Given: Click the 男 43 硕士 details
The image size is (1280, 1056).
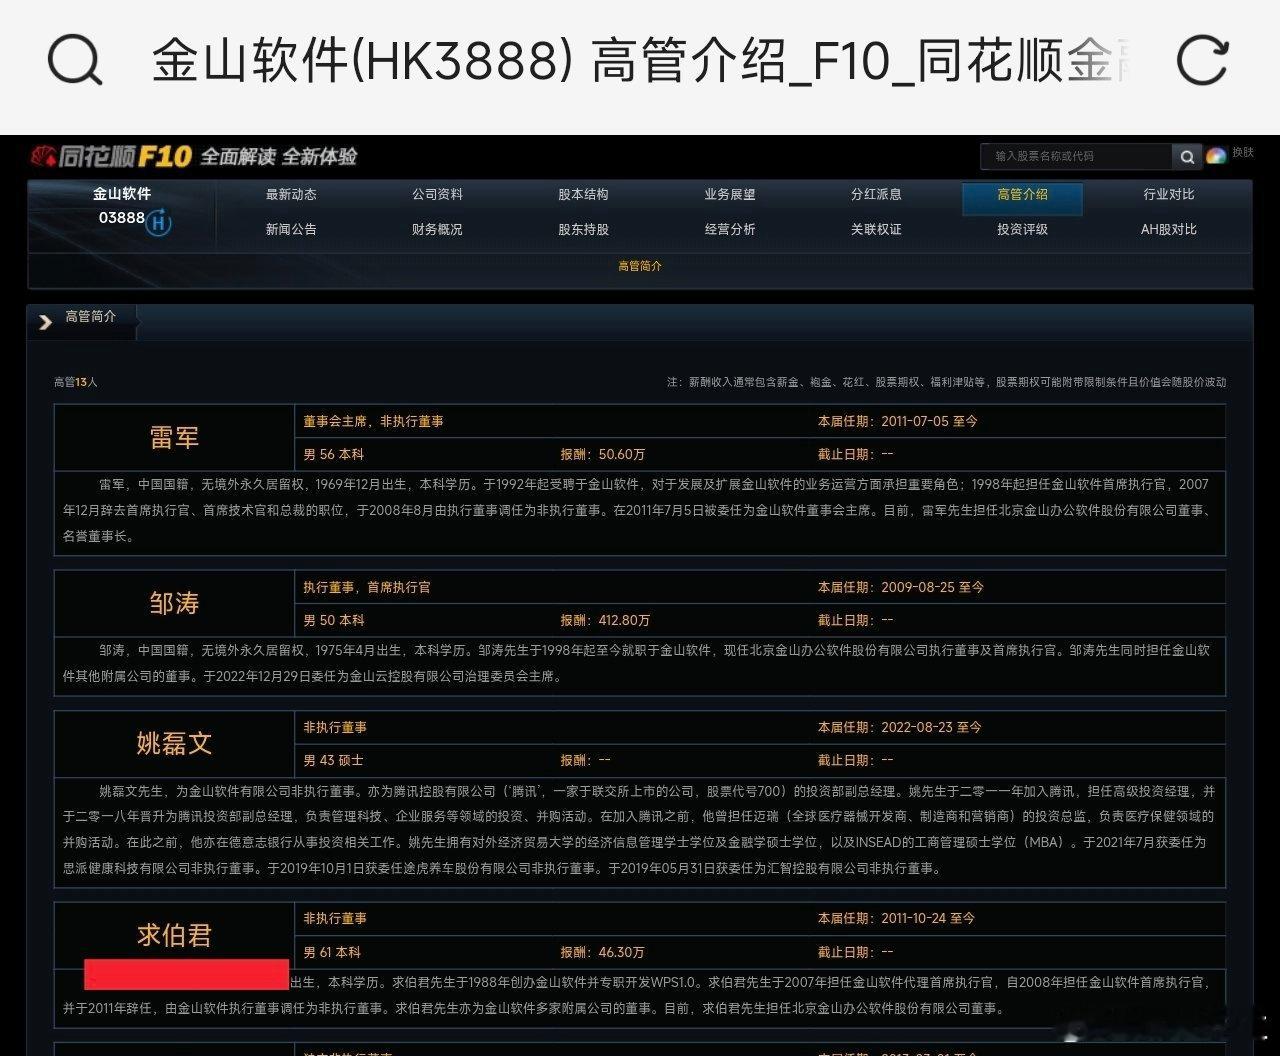Looking at the screenshot, I should pos(333,760).
